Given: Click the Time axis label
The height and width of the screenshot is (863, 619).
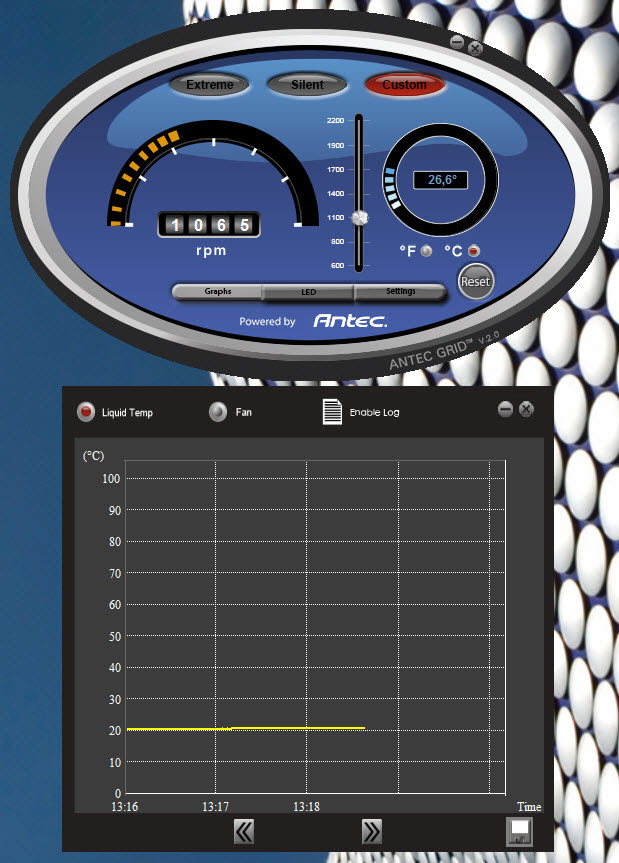Looking at the screenshot, I should click(x=529, y=807).
